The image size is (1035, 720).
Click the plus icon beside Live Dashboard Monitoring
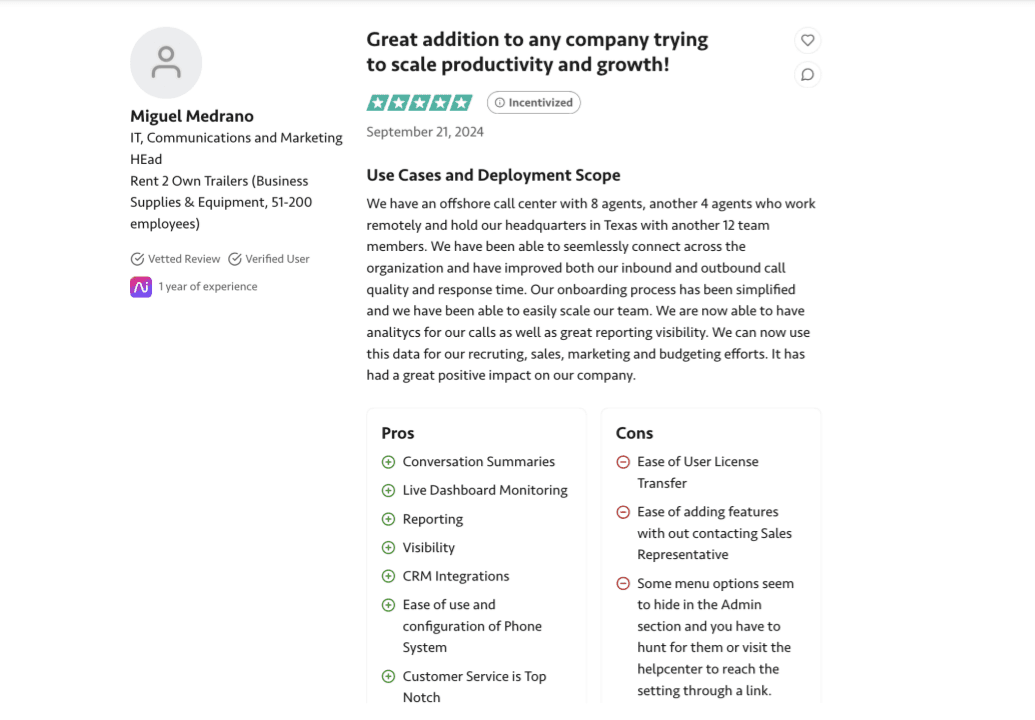(388, 491)
